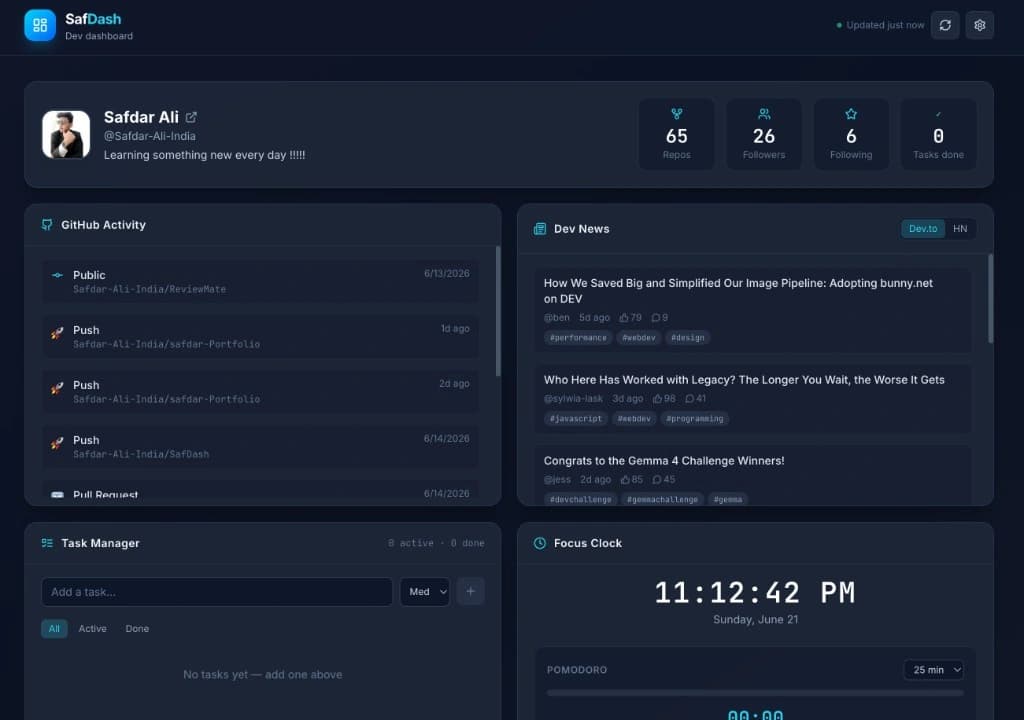Click the 26 Followers stat card
Screen dimensions: 1024x720
tap(764, 135)
